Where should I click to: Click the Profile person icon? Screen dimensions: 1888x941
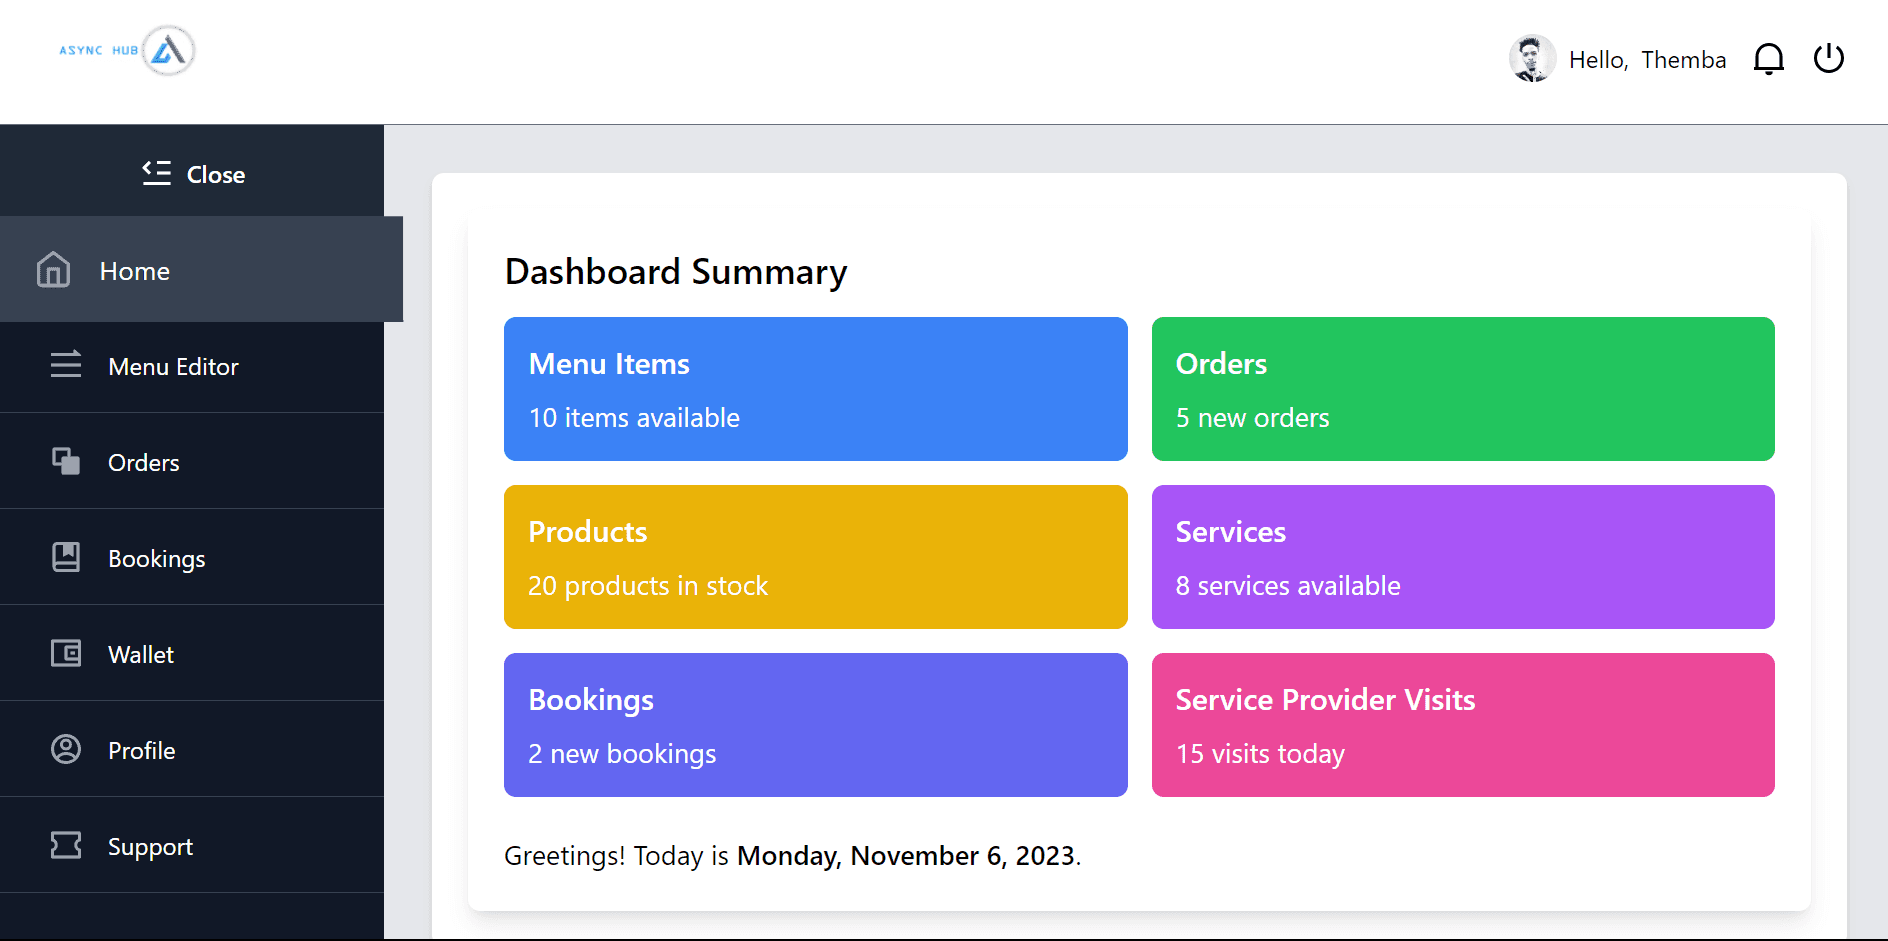click(x=65, y=749)
